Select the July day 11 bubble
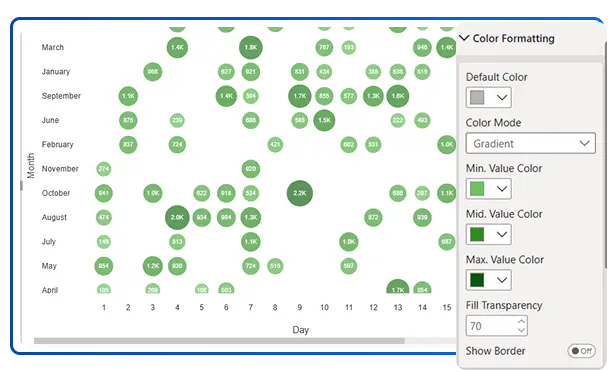614x372 pixels. click(349, 242)
